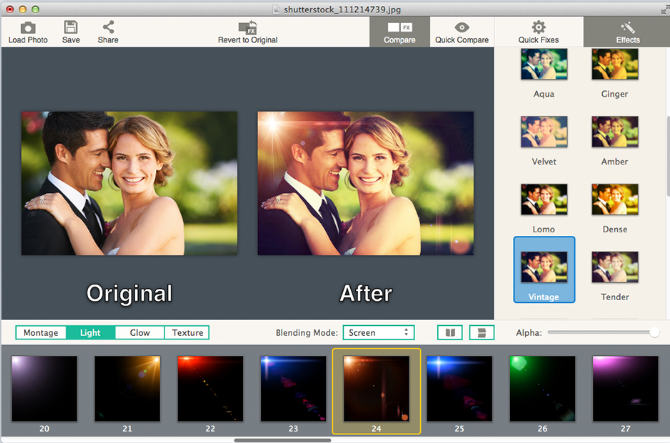This screenshot has width=670, height=443.
Task: Select the Light tab
Action: (90, 333)
